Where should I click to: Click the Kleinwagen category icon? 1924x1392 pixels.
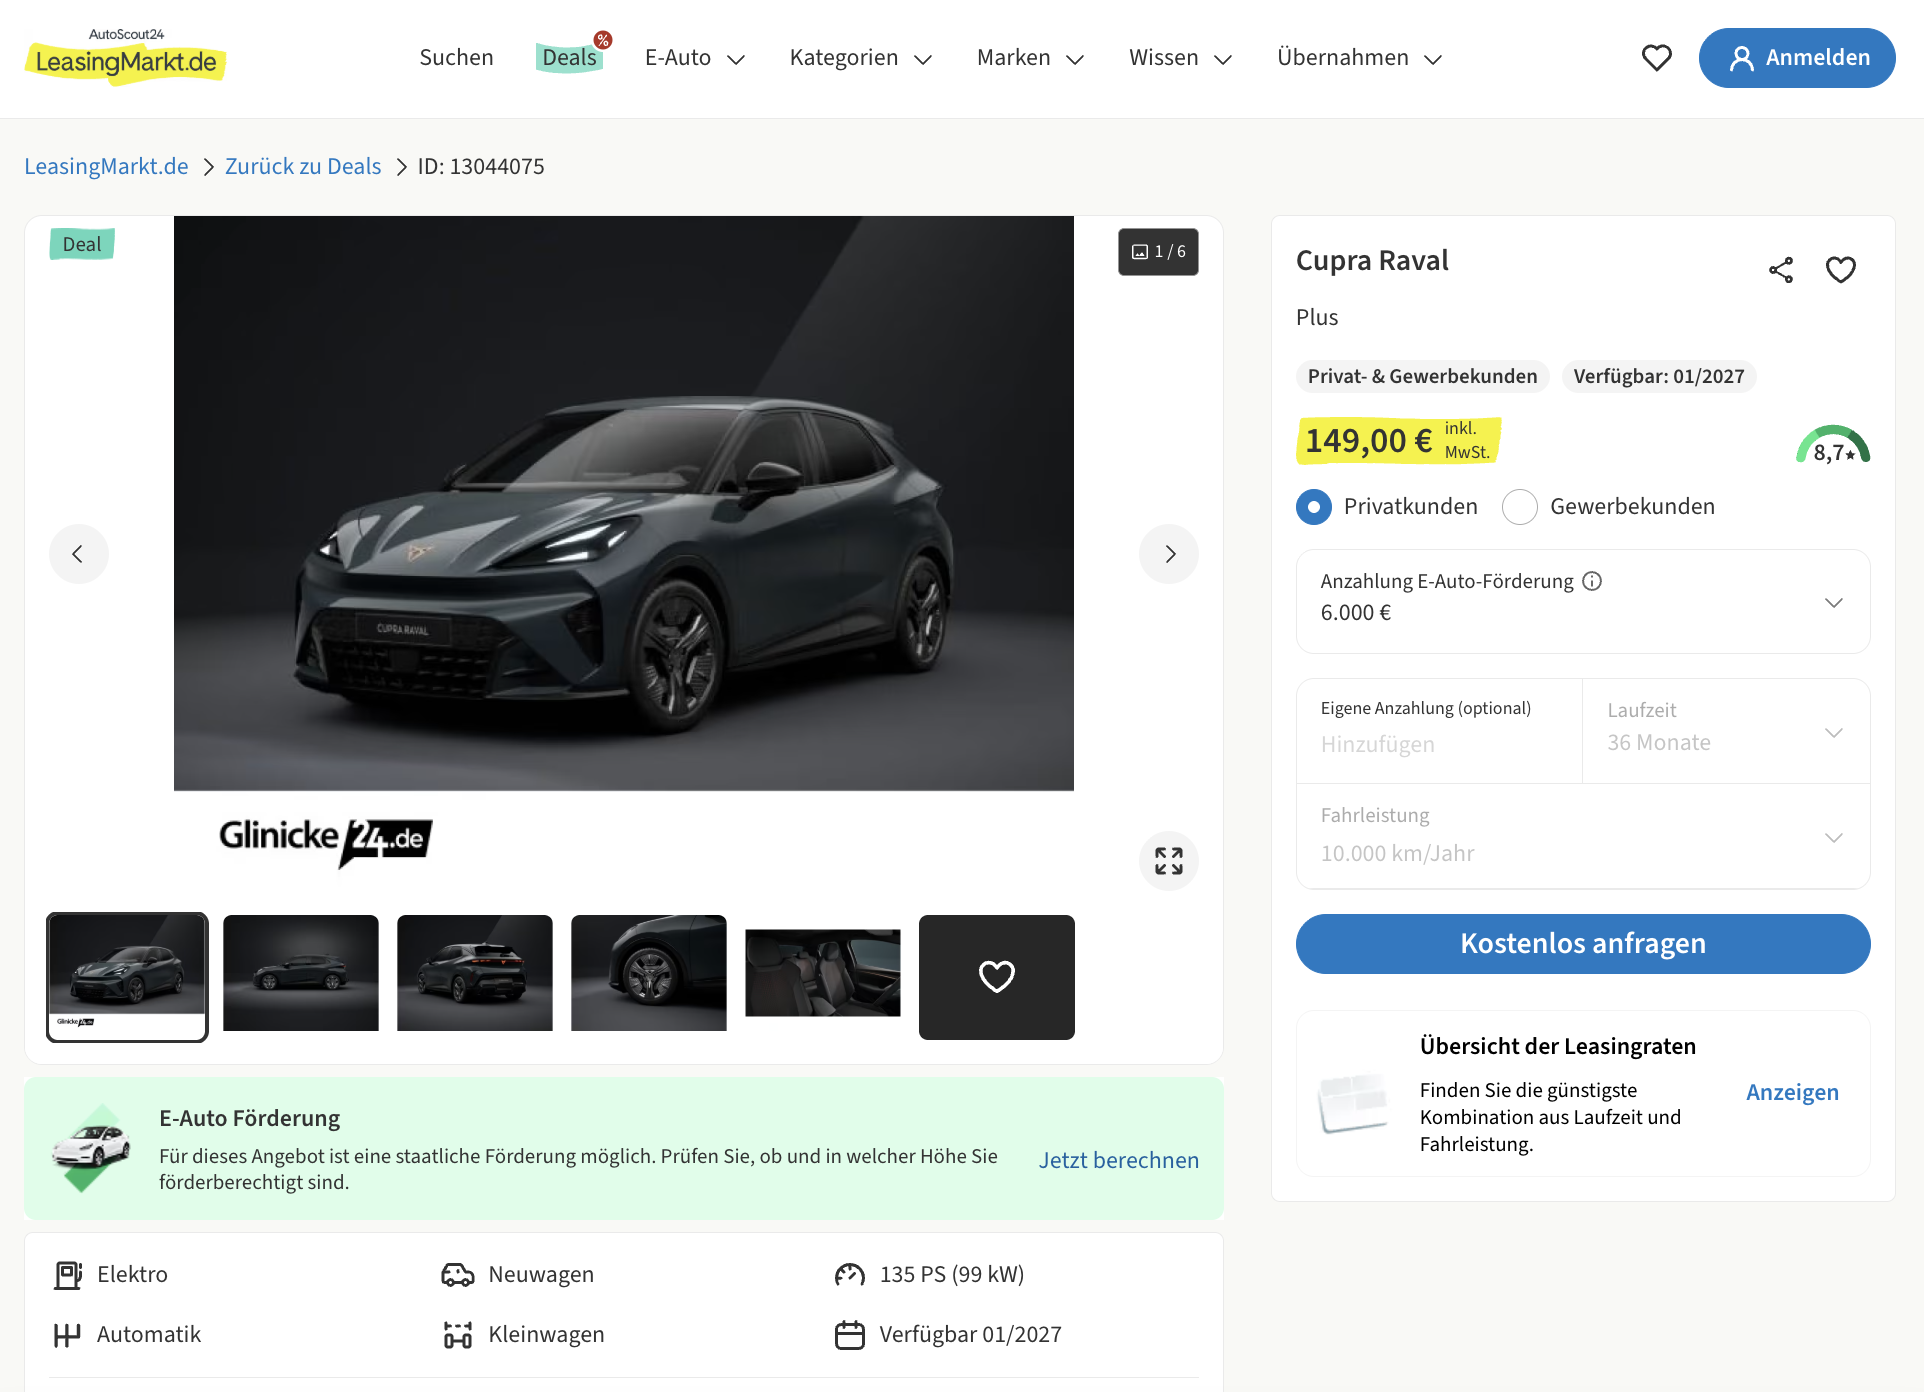point(458,1335)
